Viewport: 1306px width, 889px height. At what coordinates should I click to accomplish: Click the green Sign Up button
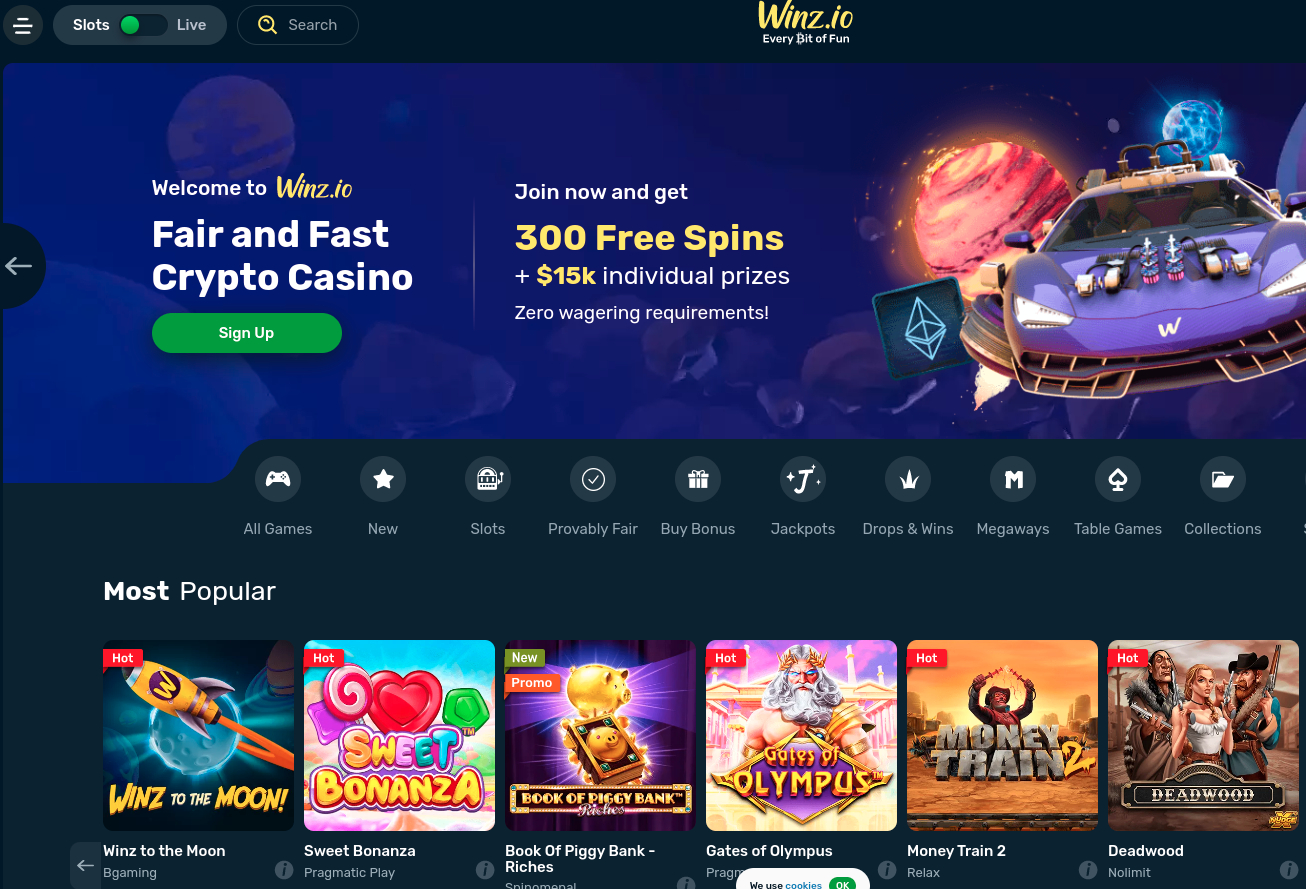click(247, 333)
